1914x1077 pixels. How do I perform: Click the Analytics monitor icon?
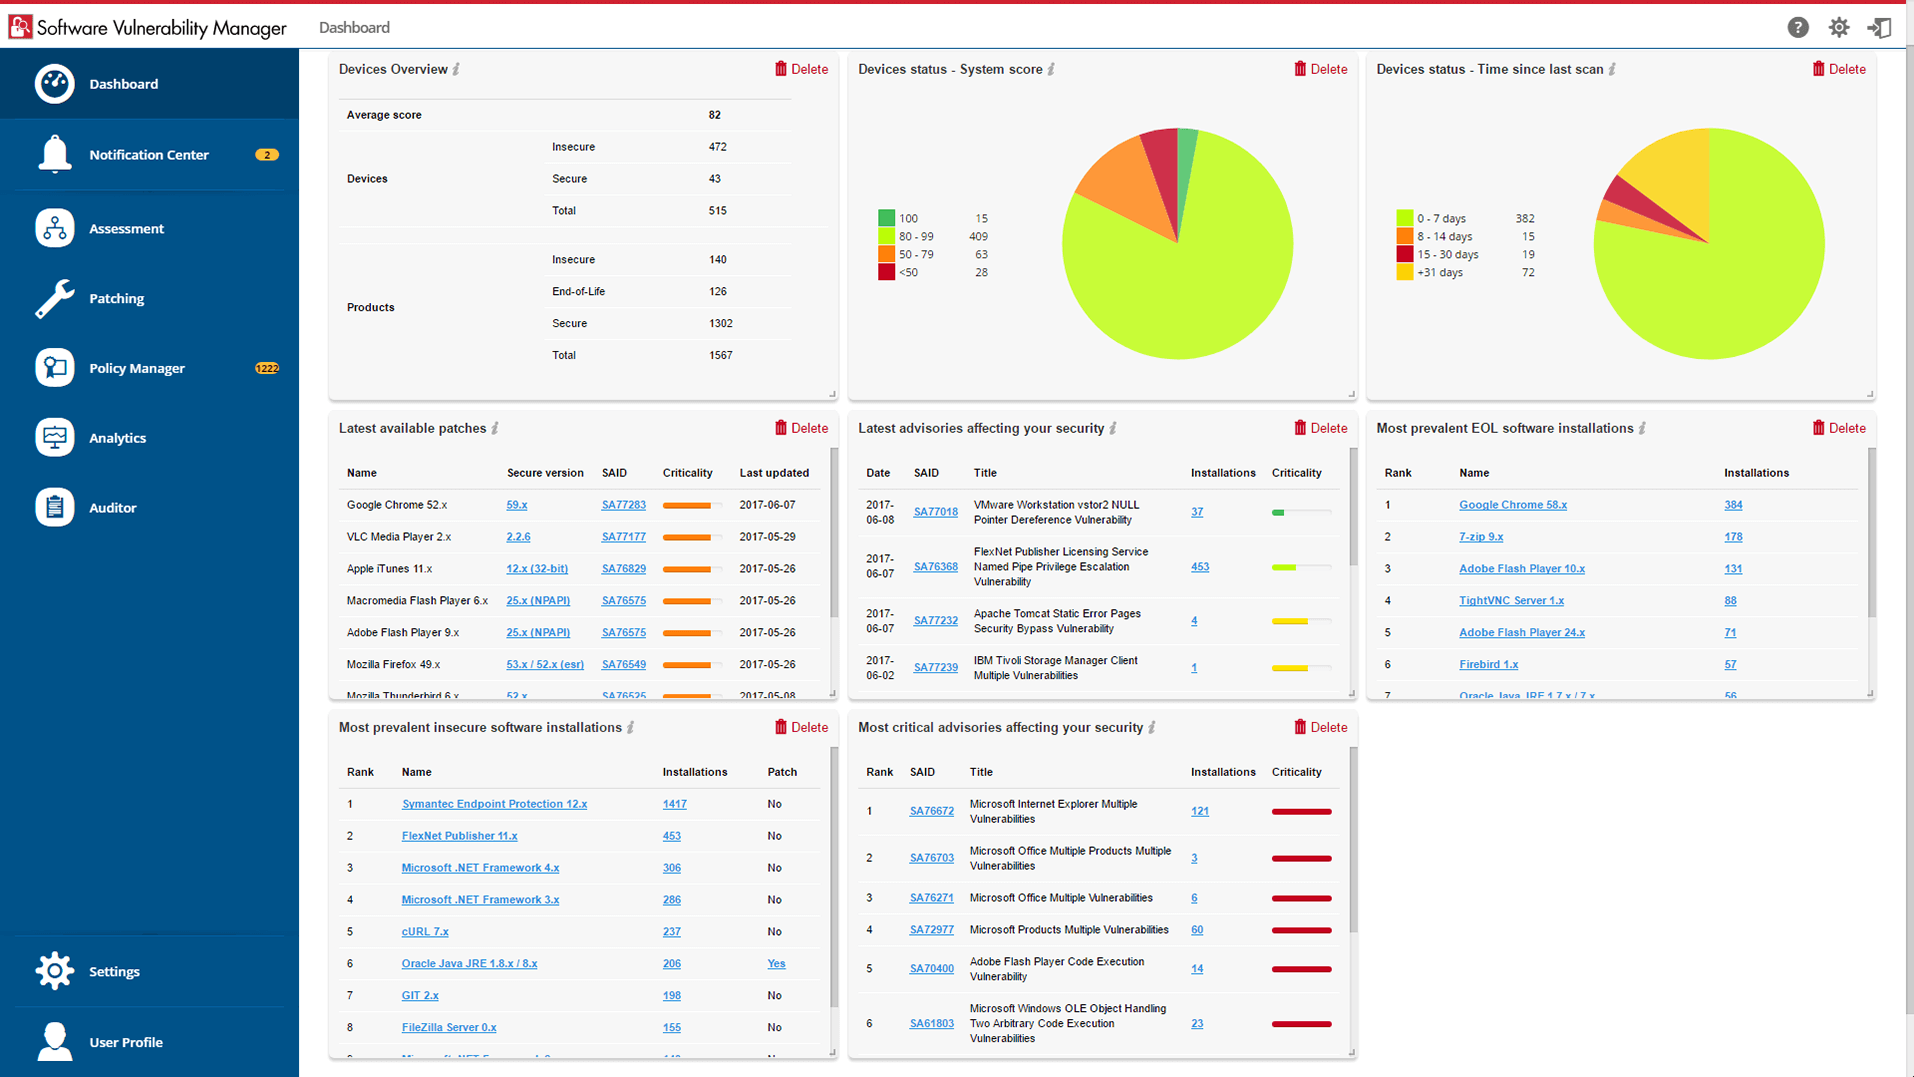point(55,437)
